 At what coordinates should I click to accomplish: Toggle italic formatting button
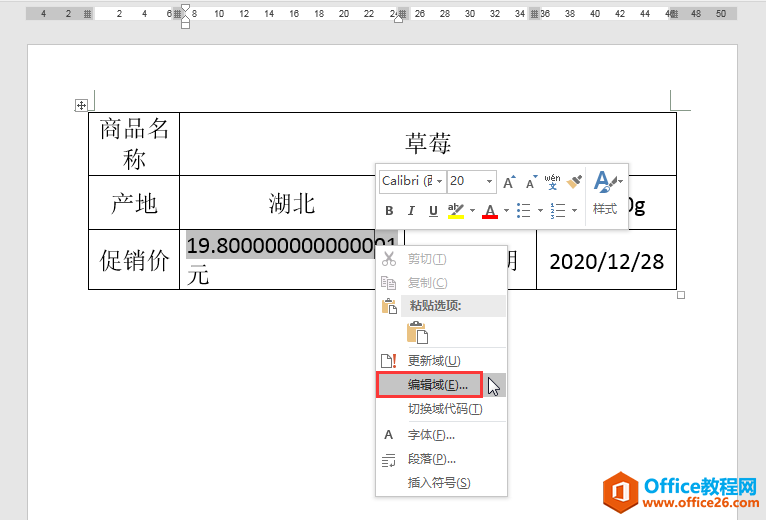(x=411, y=211)
